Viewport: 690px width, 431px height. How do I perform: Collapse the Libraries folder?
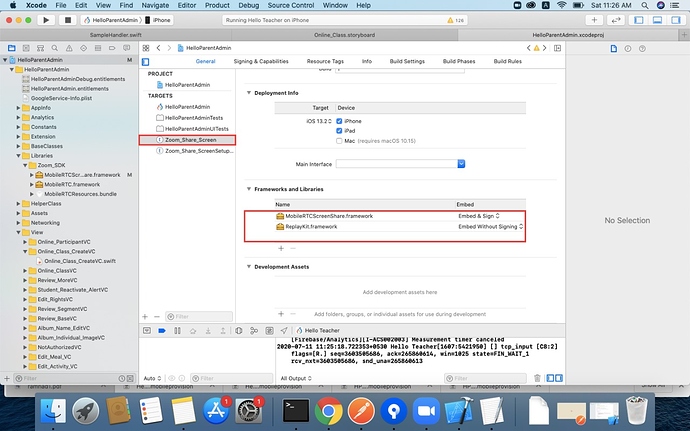(18, 156)
